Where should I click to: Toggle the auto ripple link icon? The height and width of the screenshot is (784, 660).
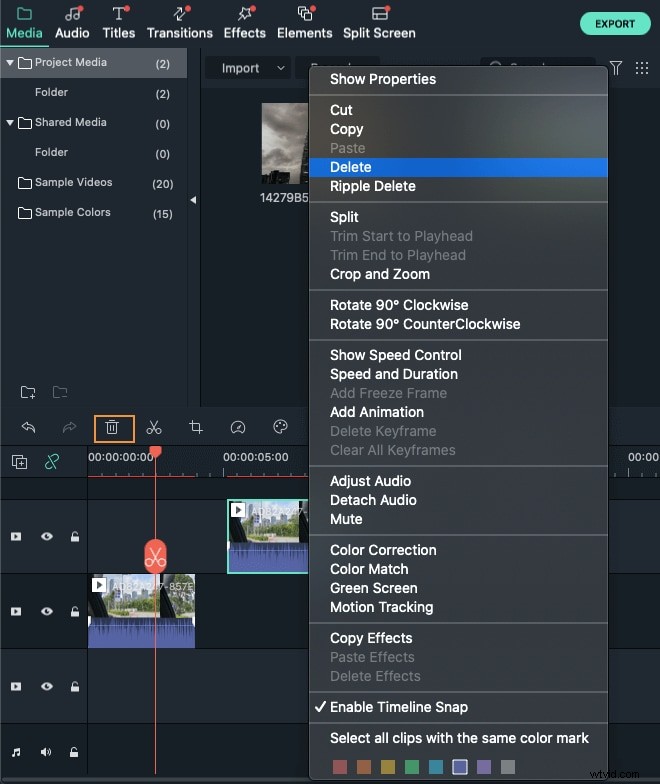(x=52, y=462)
